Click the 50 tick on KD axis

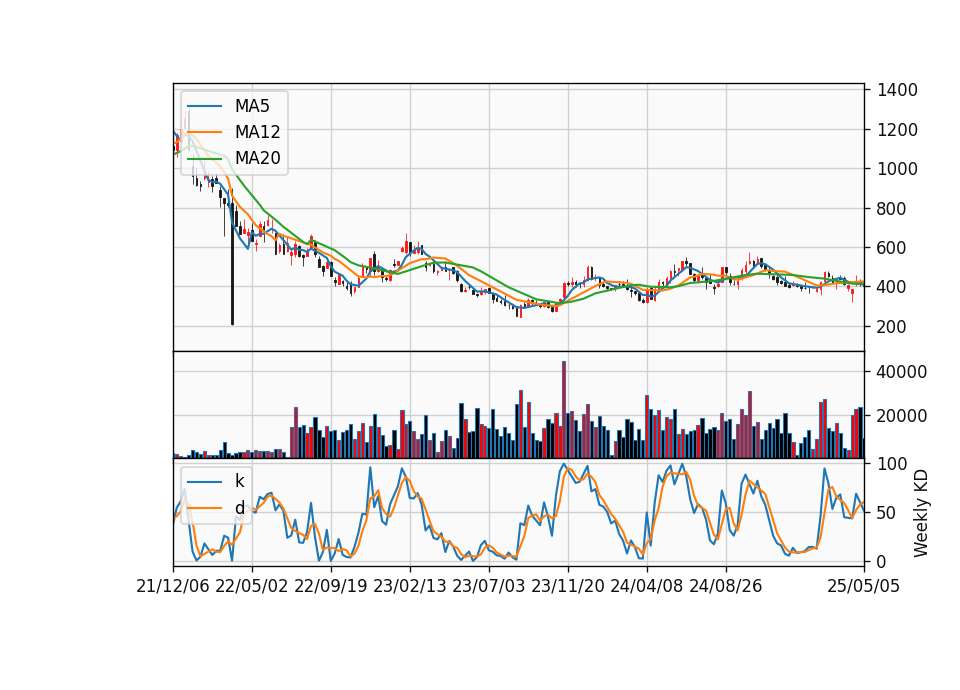[x=887, y=513]
